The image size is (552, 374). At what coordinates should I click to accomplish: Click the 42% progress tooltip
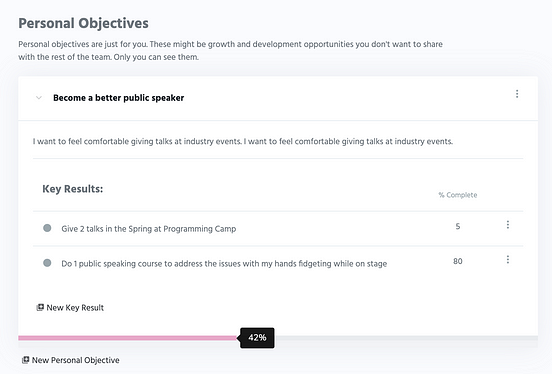(257, 338)
